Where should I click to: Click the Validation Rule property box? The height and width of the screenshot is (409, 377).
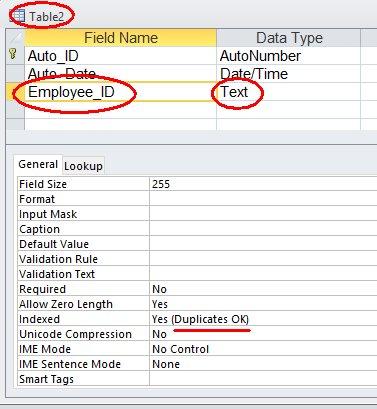tap(263, 259)
